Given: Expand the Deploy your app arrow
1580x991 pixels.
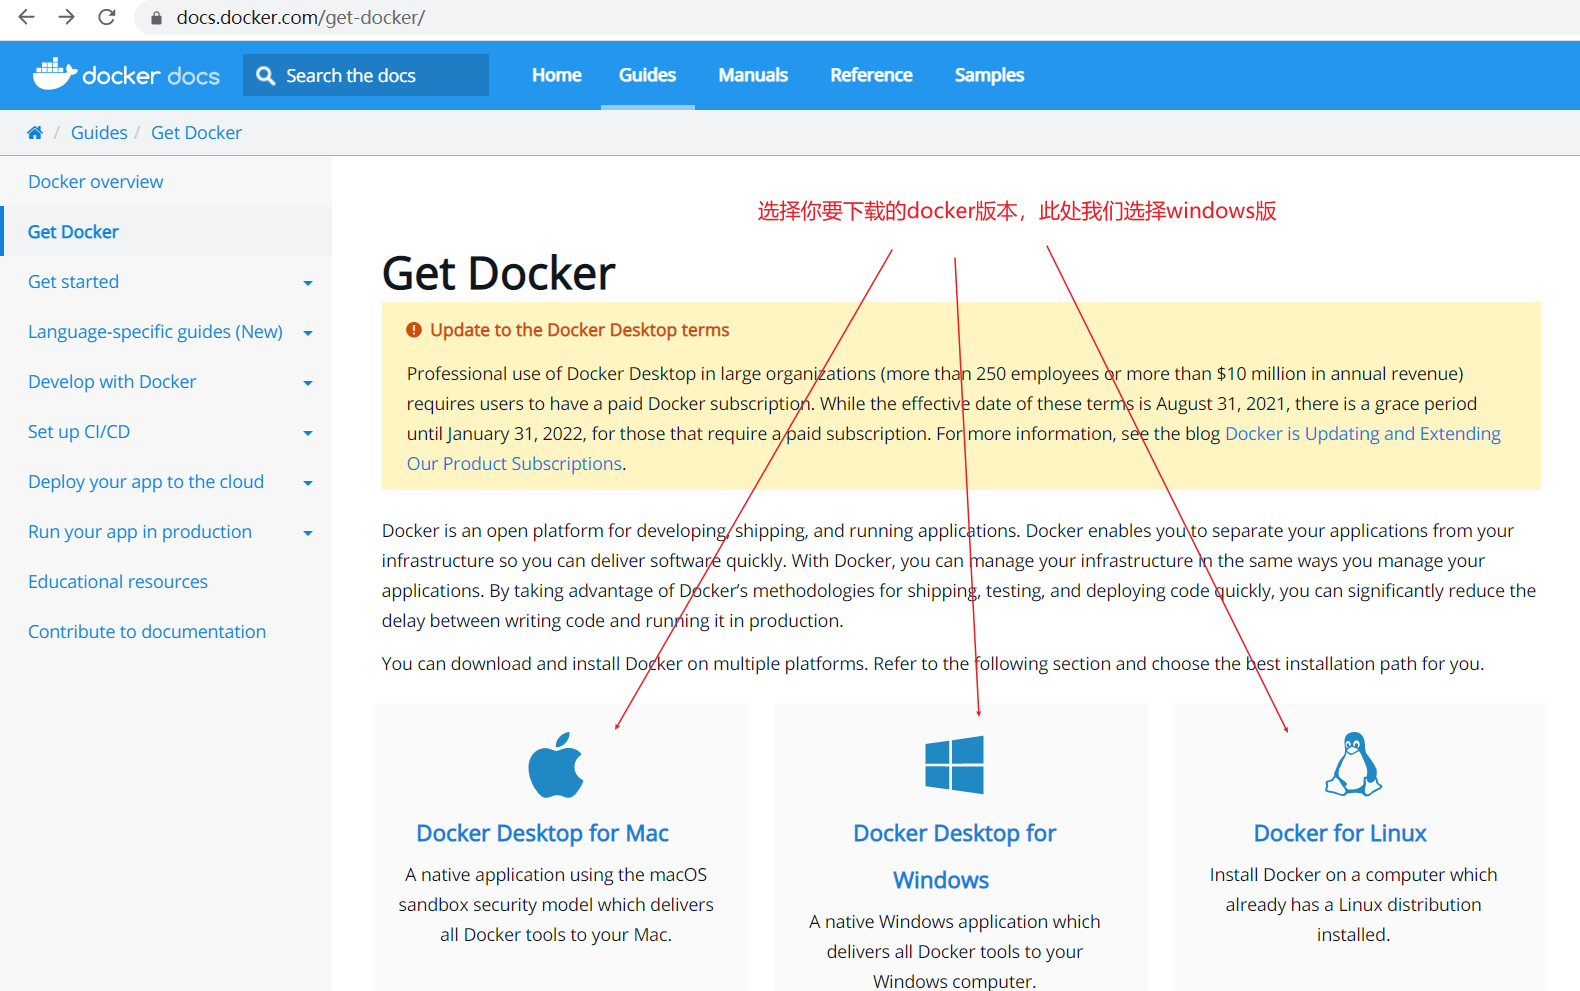Looking at the screenshot, I should click(308, 483).
